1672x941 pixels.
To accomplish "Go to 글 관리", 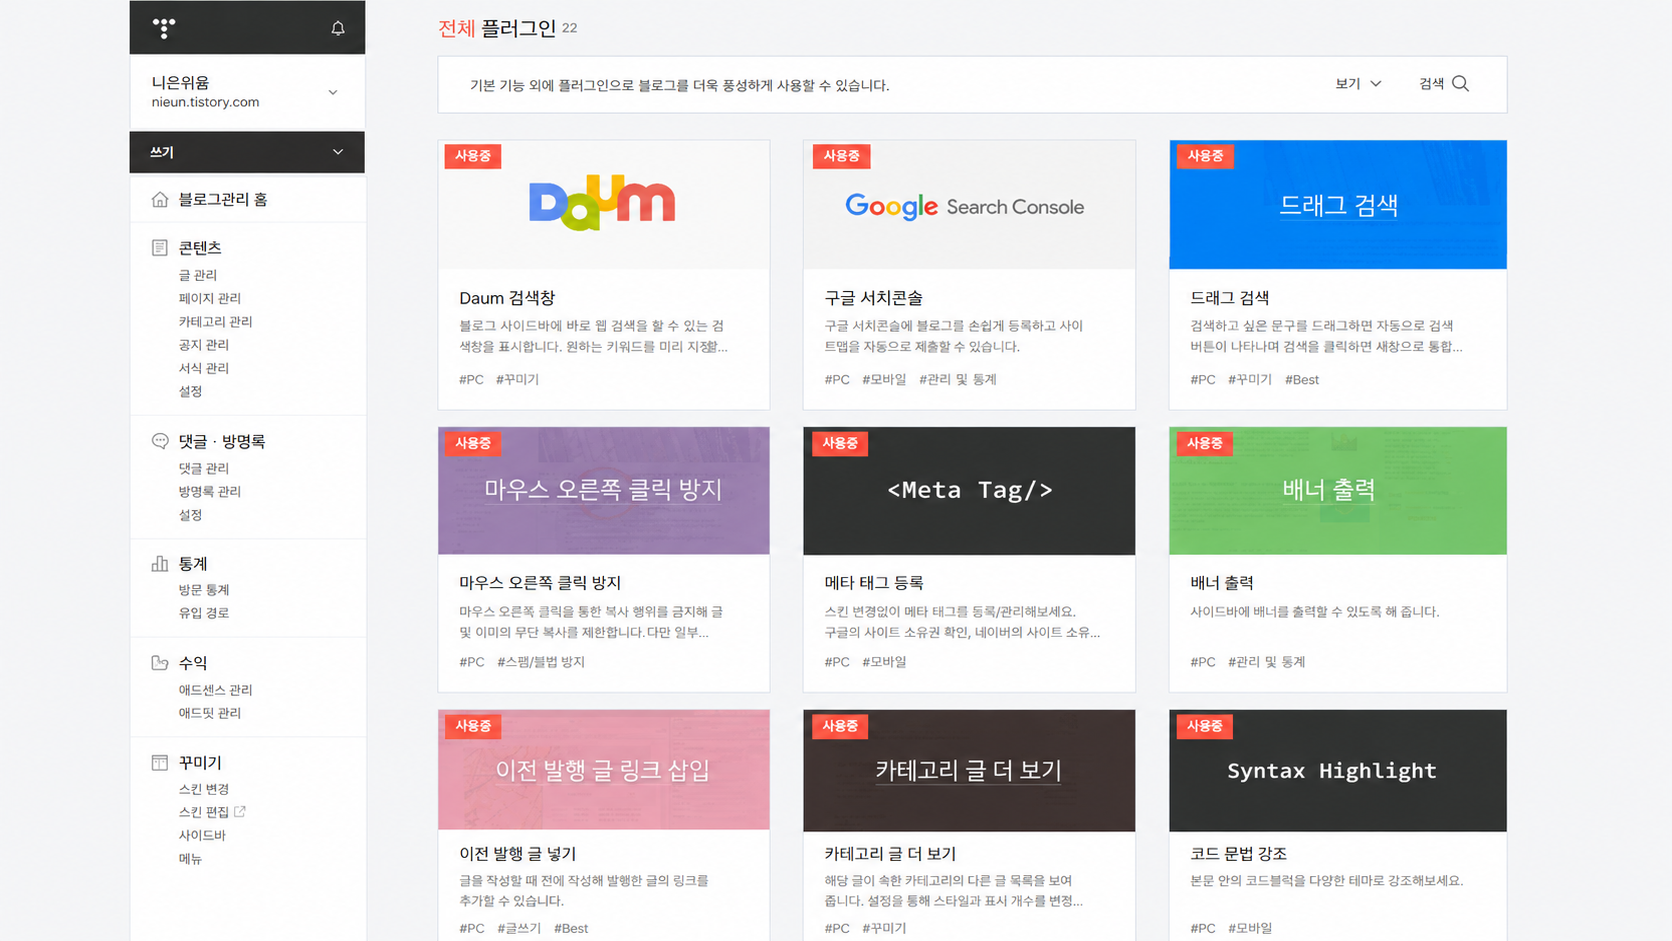I will pos(198,275).
